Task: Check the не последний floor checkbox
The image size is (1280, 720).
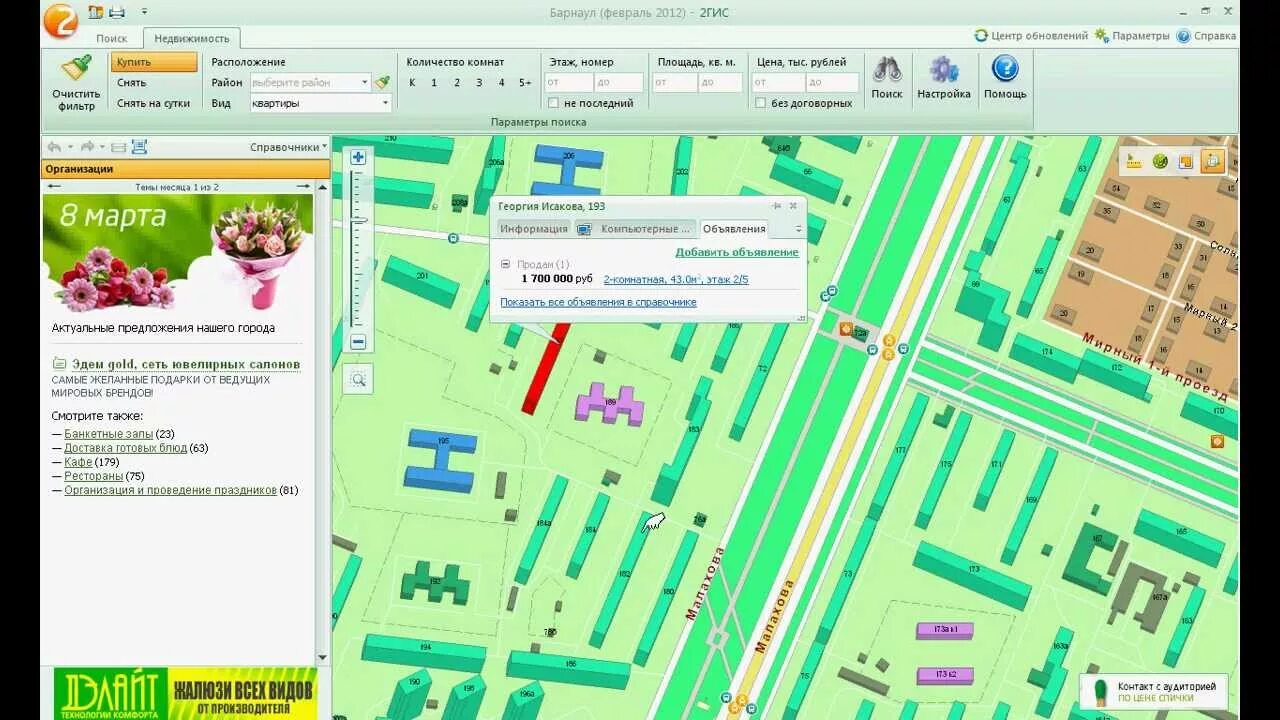Action: [553, 103]
